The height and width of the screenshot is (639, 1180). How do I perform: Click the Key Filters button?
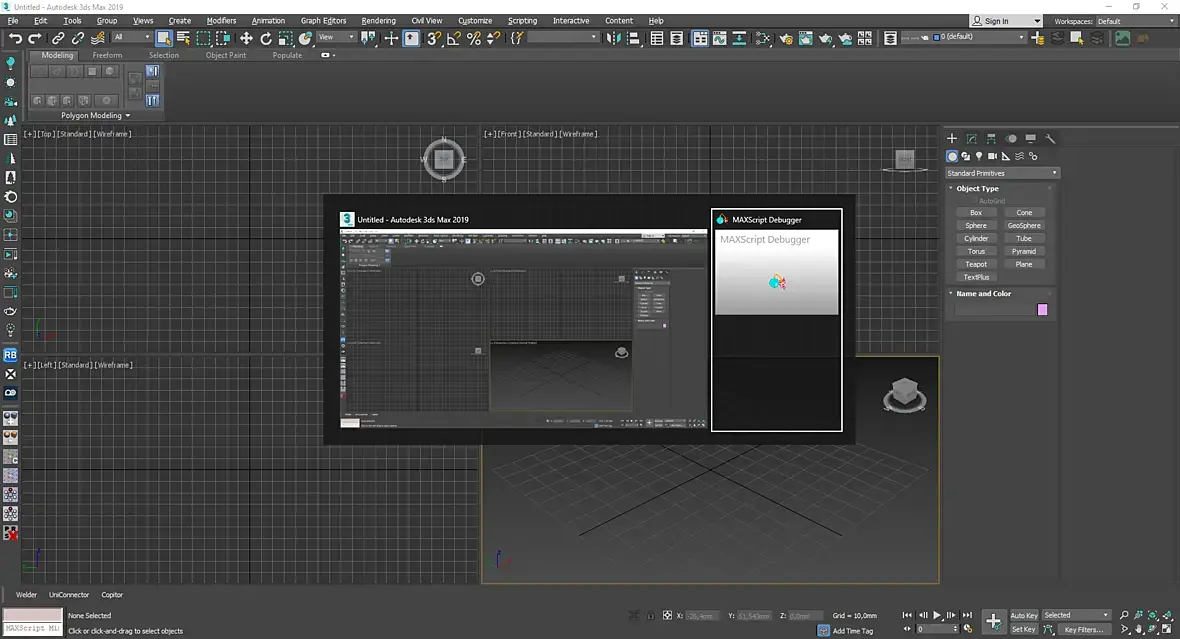click(x=1083, y=630)
